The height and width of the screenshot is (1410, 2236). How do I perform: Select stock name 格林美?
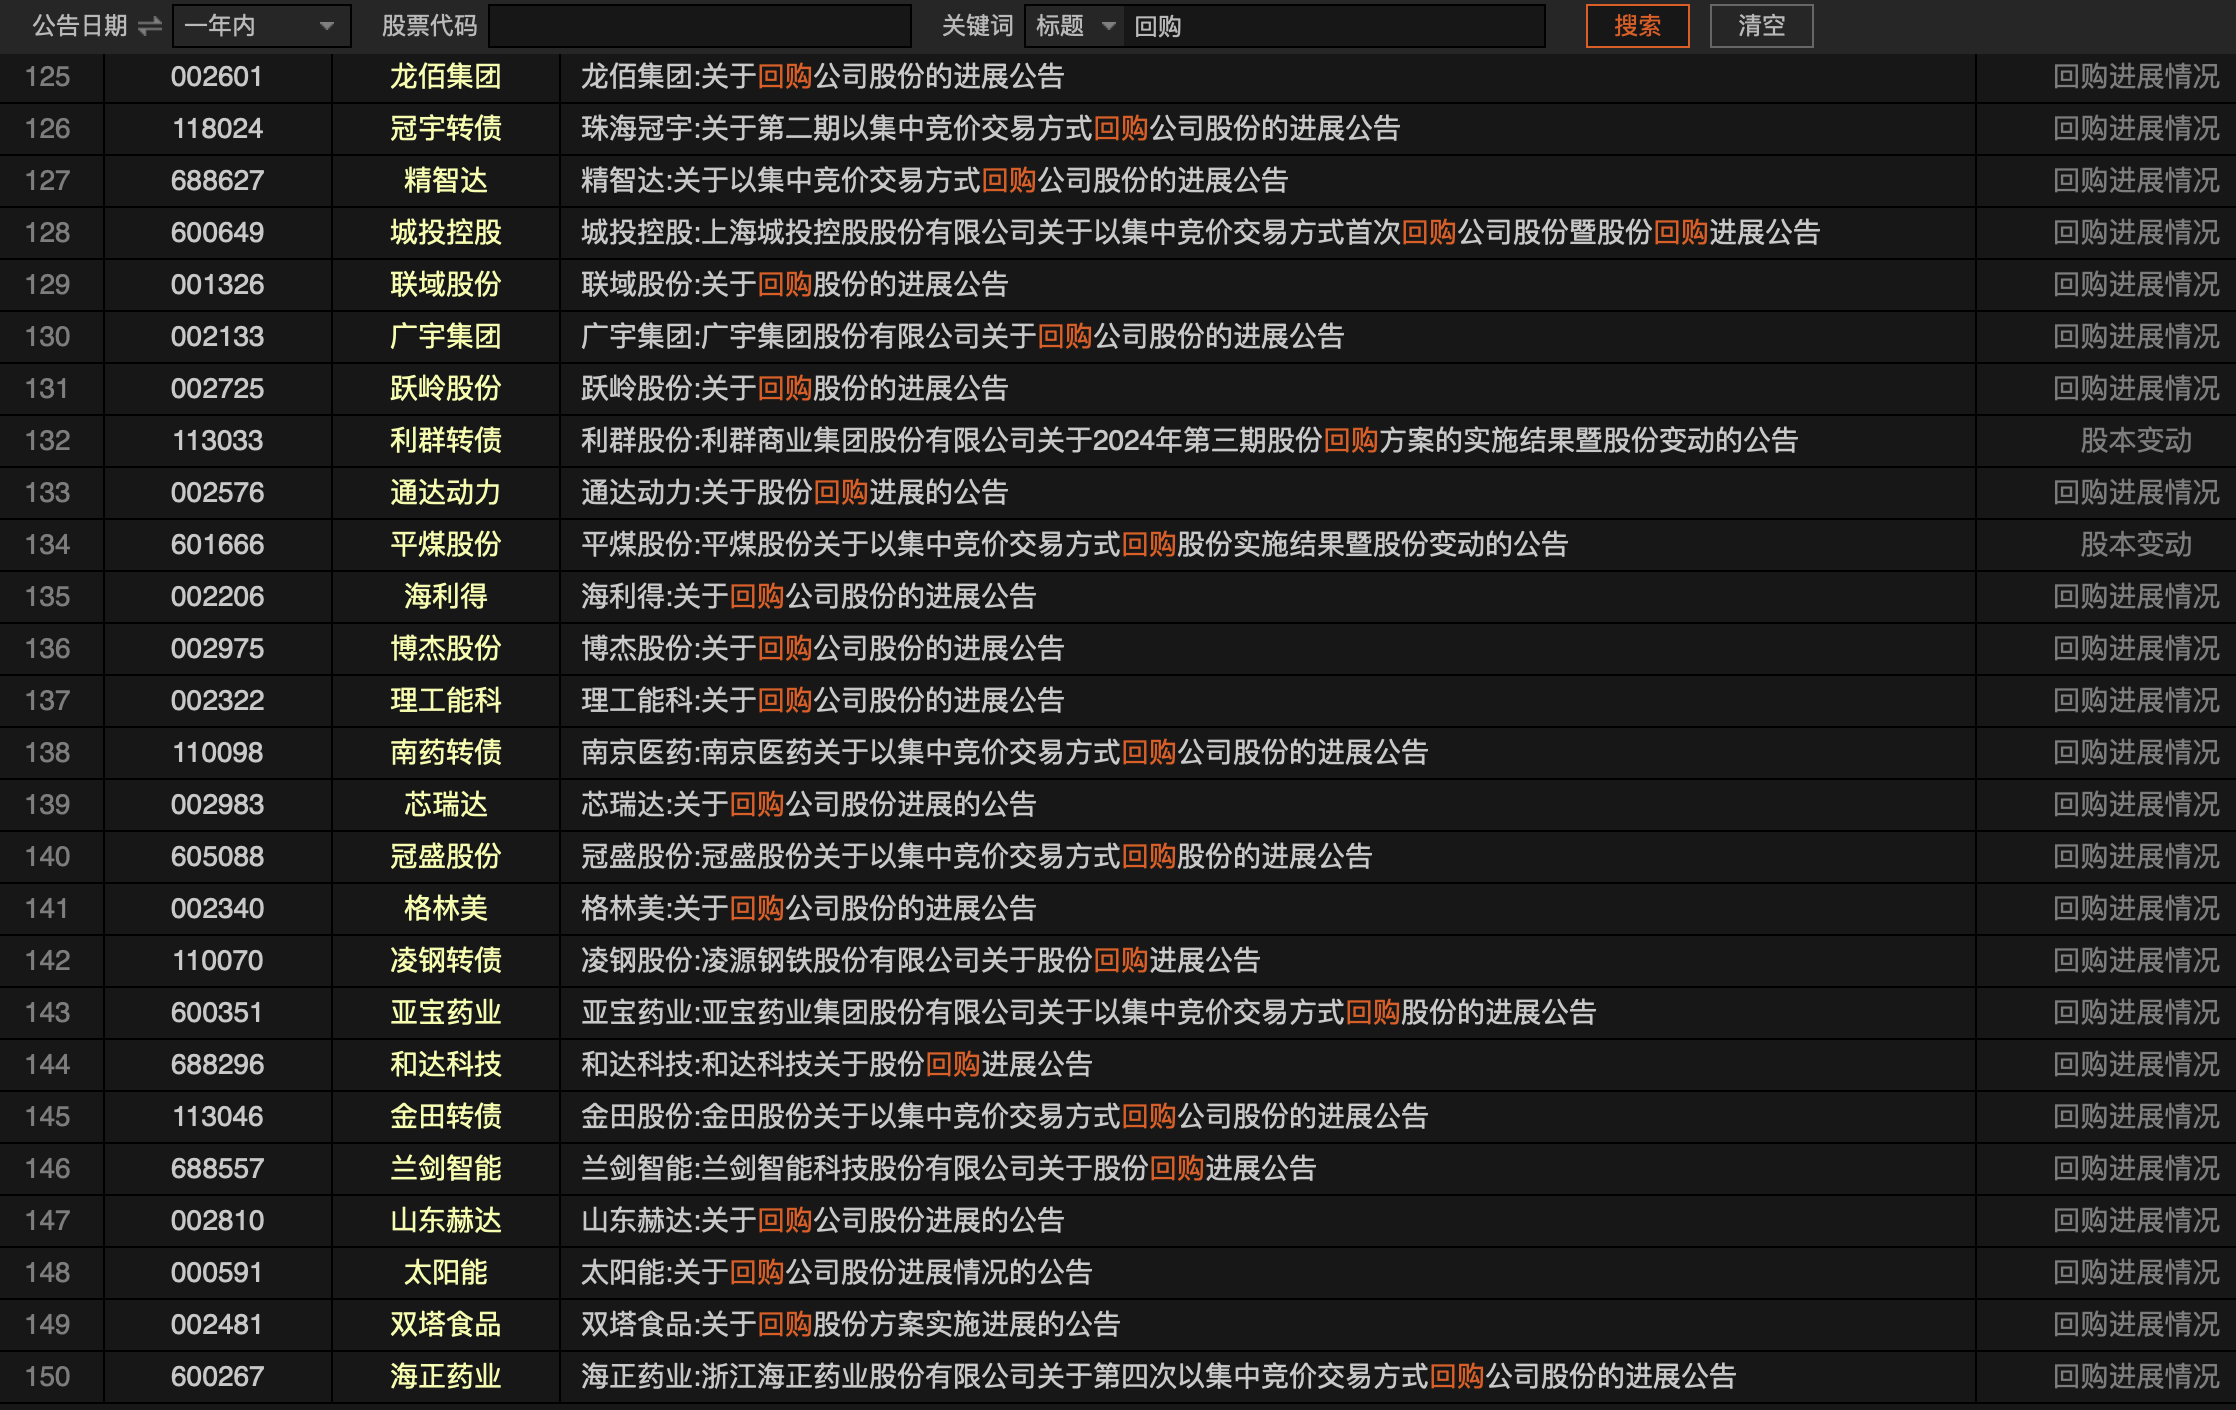445,909
